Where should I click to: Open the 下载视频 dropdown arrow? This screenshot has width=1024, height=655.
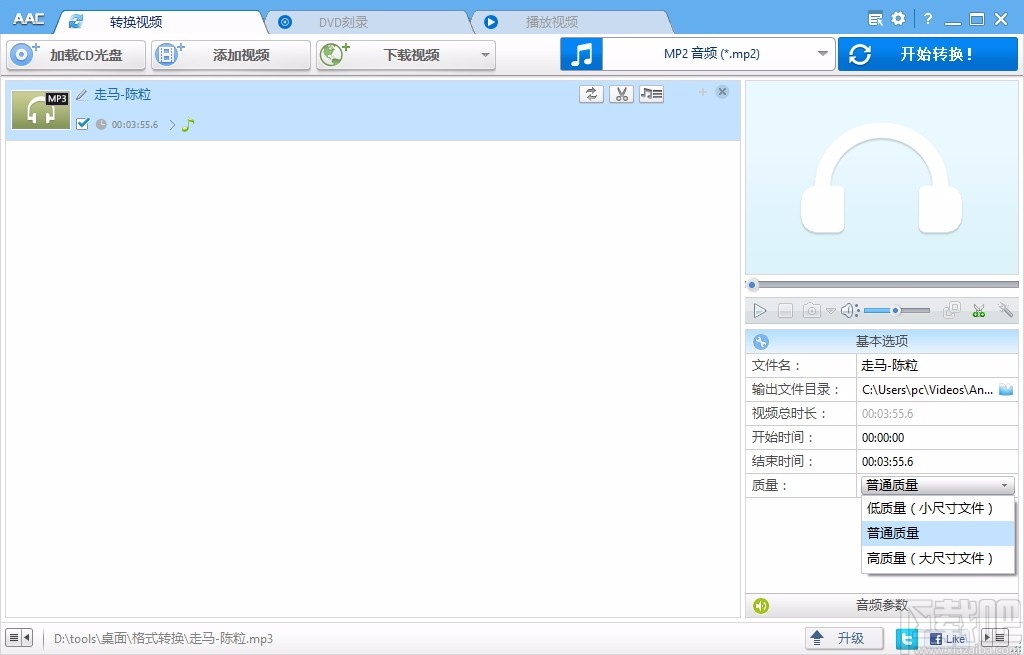[x=487, y=55]
